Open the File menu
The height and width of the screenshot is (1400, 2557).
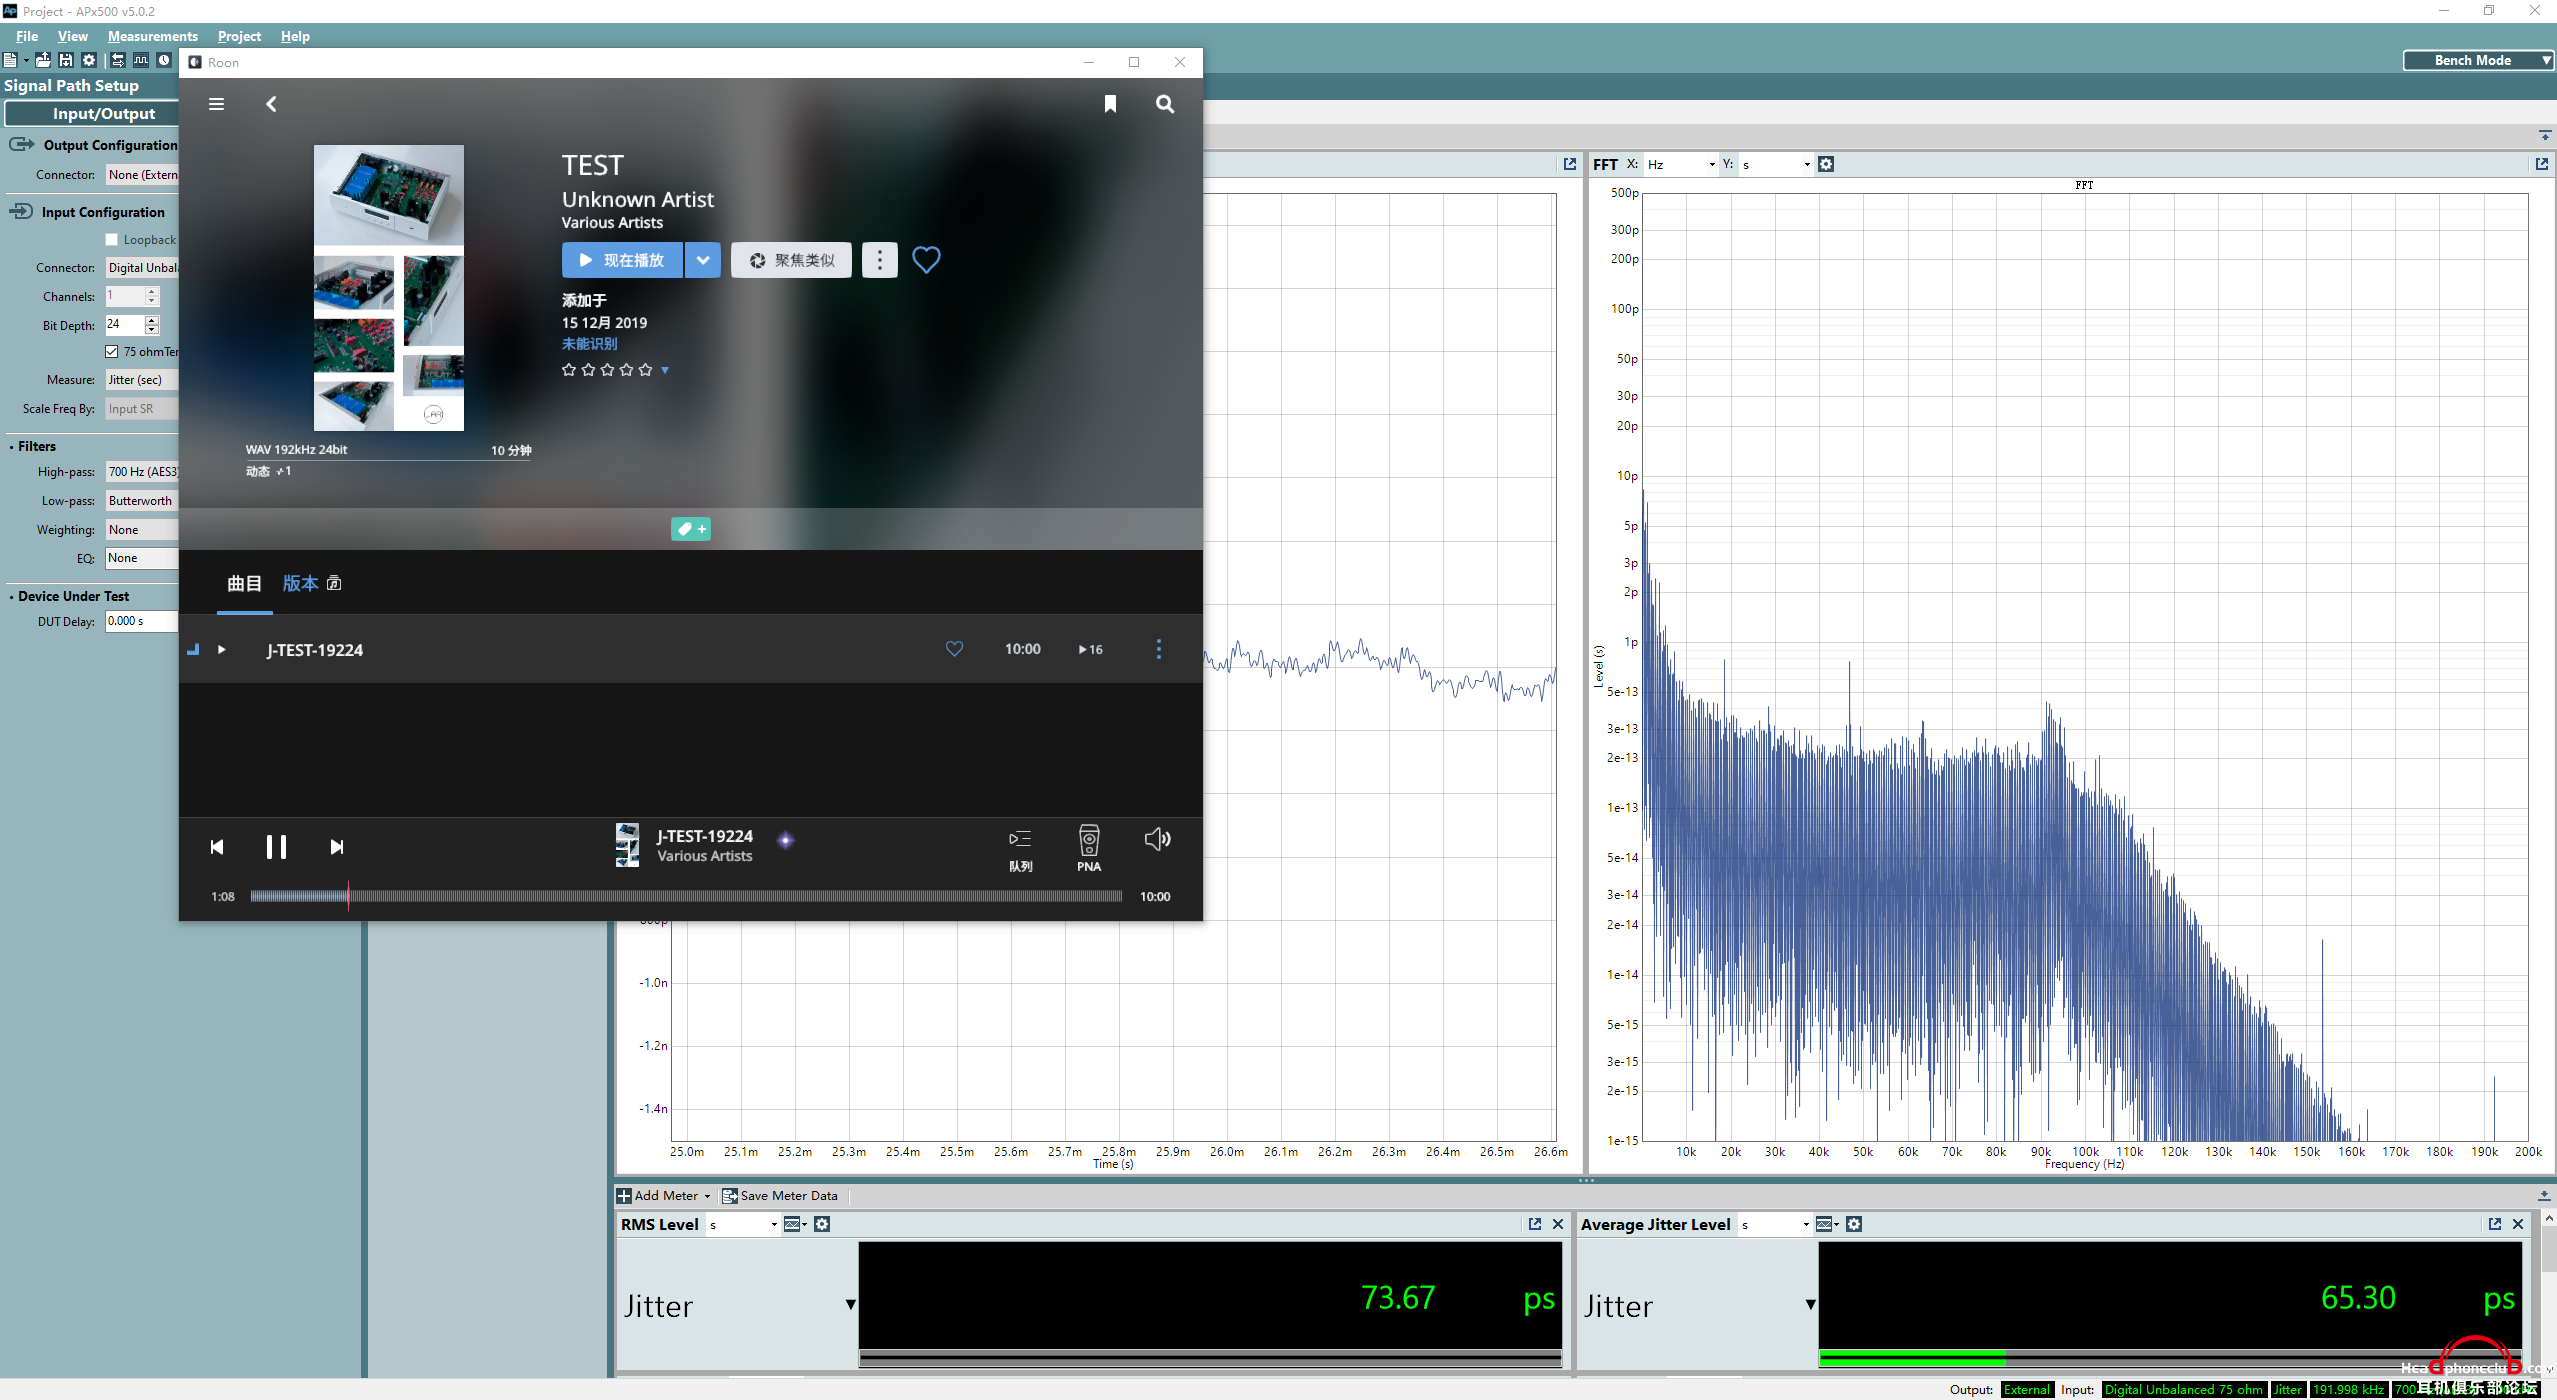(x=27, y=36)
